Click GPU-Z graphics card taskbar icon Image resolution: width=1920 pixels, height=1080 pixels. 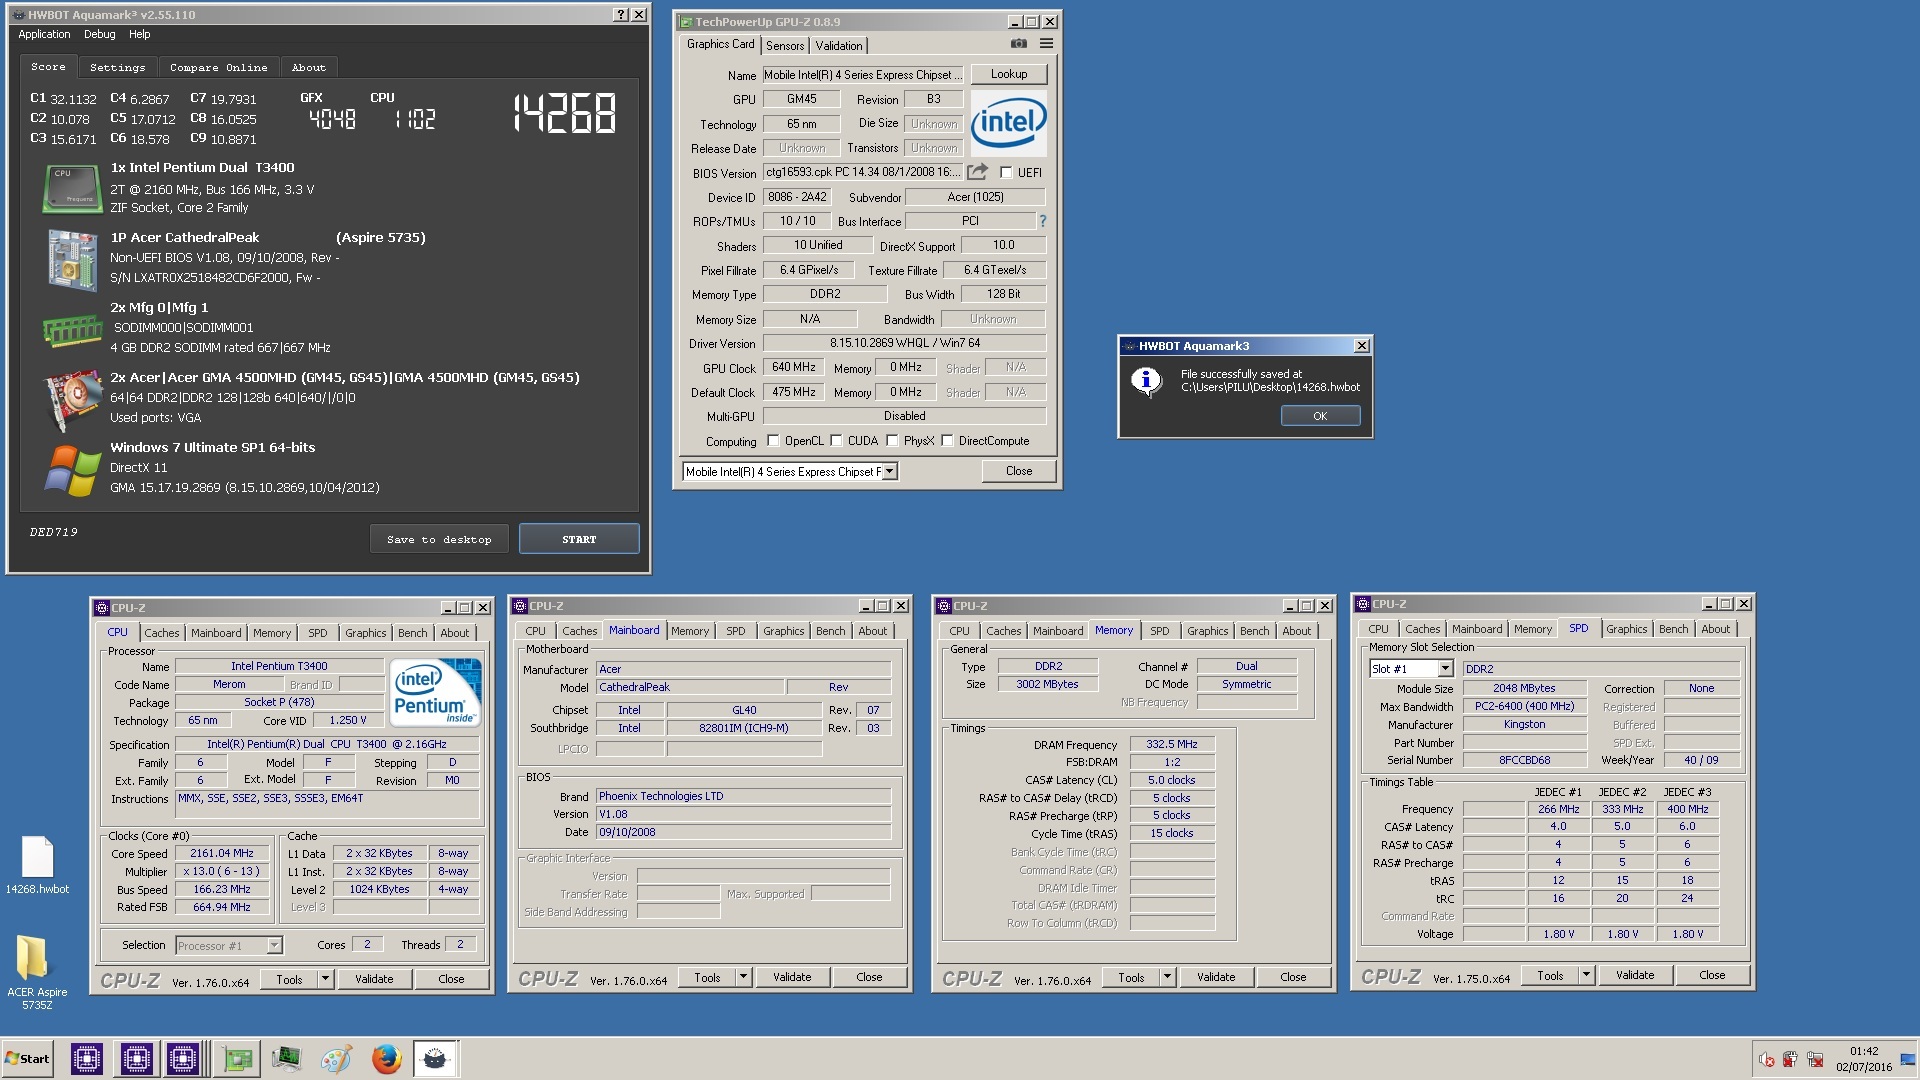[x=237, y=1058]
